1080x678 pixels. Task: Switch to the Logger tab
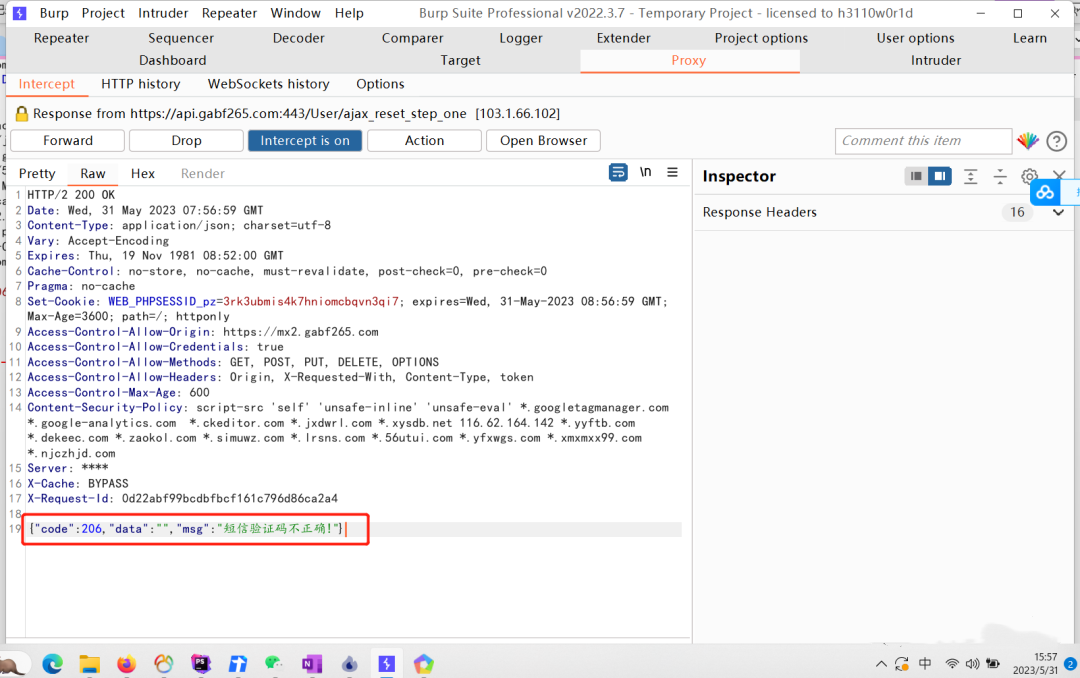point(521,38)
